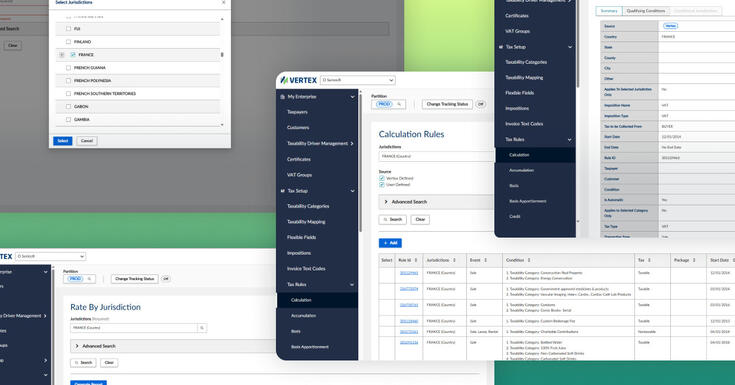735x385 pixels.
Task: Toggle tracking Off switch in Rate By Jurisdiction window
Action: [x=165, y=279]
